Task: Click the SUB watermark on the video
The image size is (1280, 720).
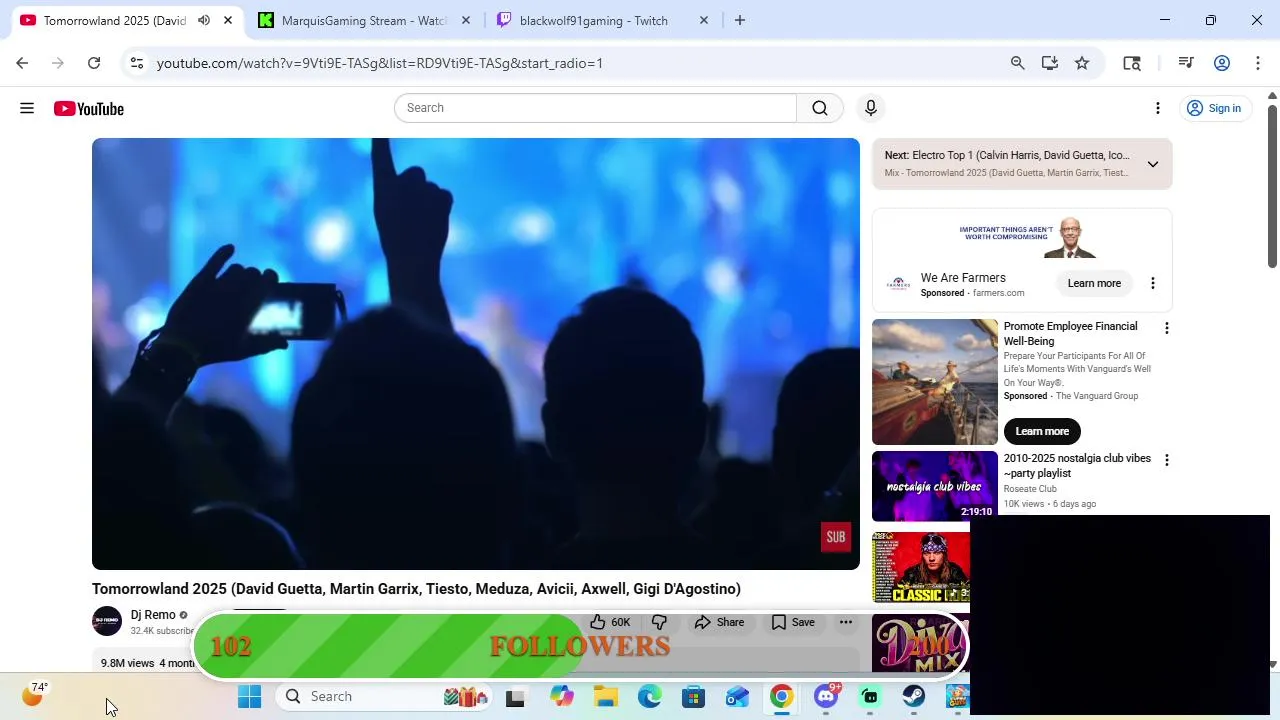Action: [x=835, y=537]
